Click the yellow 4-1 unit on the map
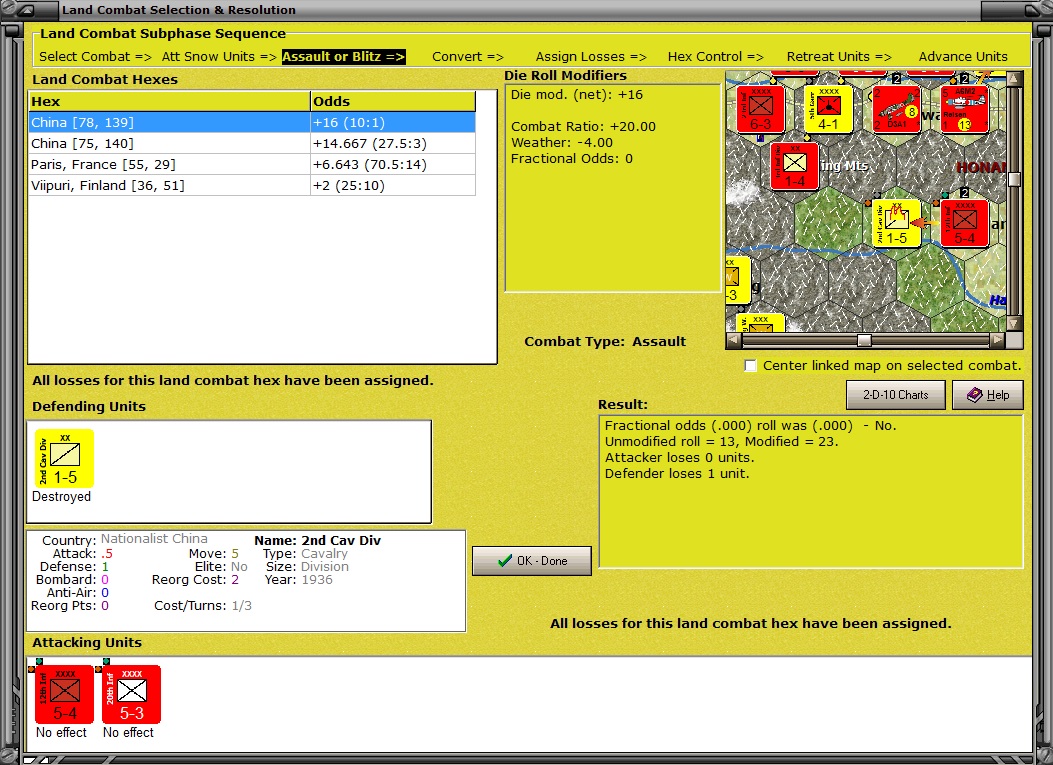This screenshot has width=1053, height=765. tap(828, 109)
